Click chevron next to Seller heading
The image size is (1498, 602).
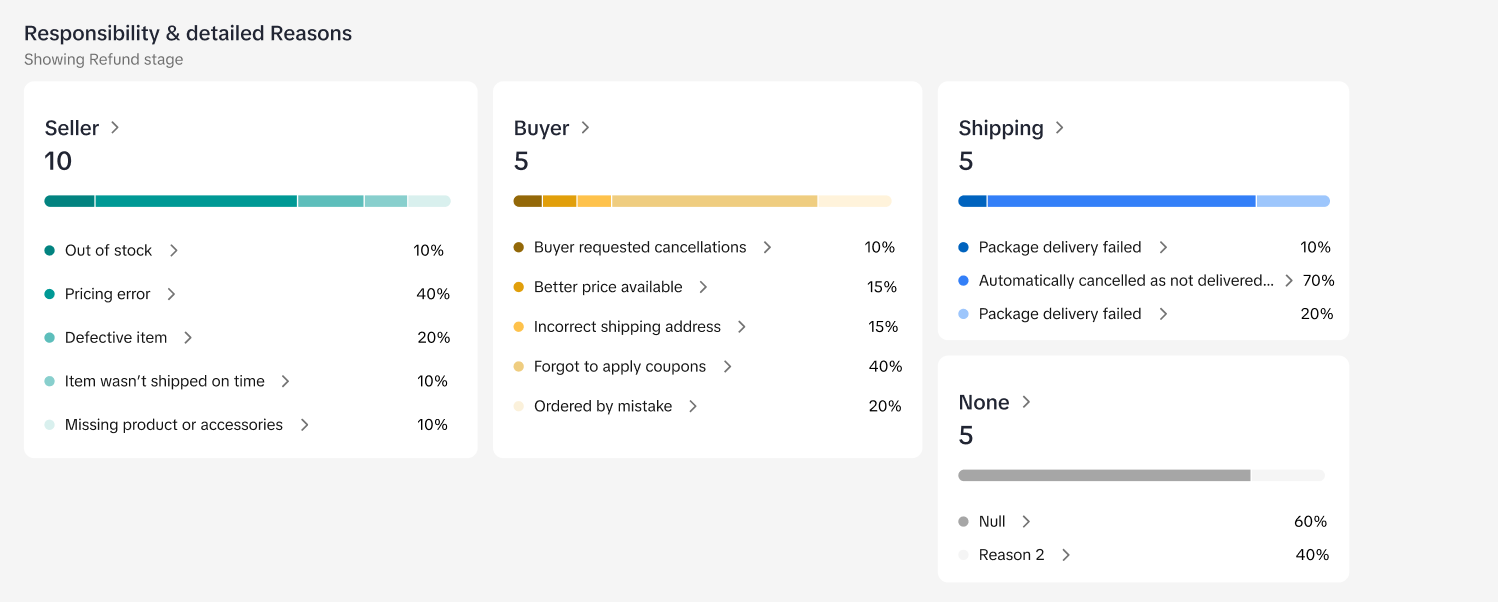pyautogui.click(x=115, y=128)
